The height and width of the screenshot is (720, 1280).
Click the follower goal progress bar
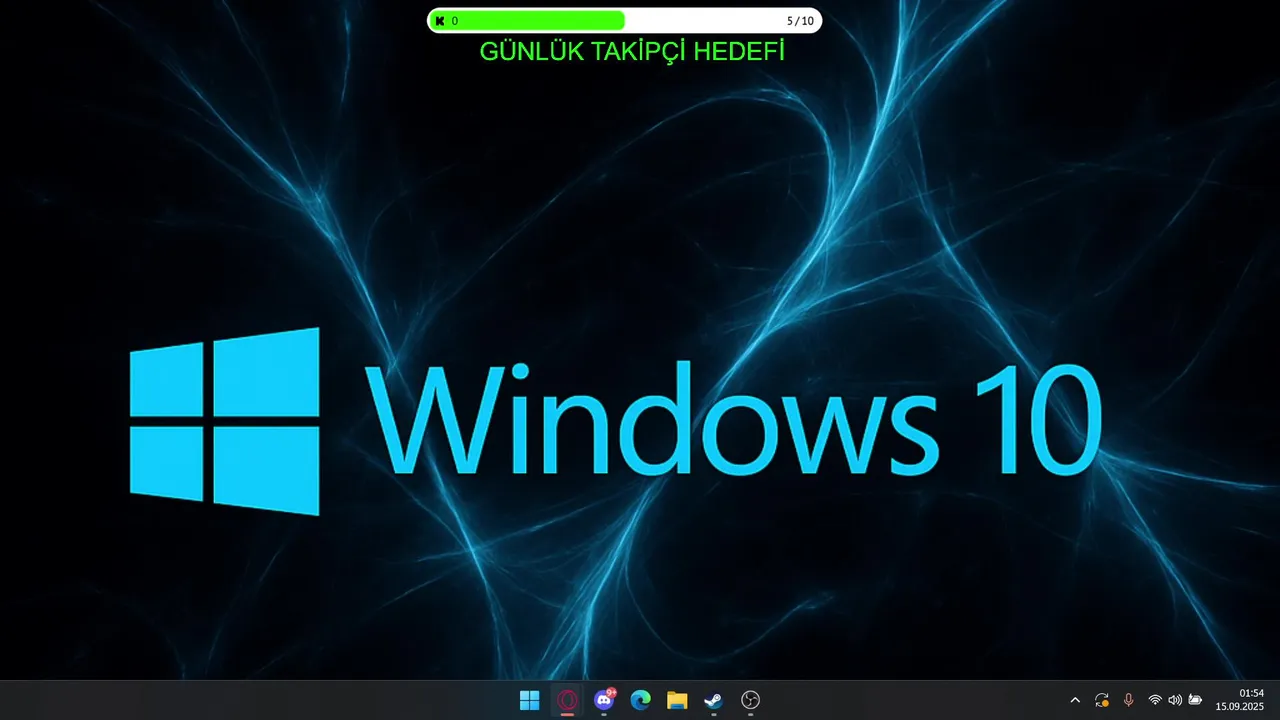pyautogui.click(x=625, y=20)
